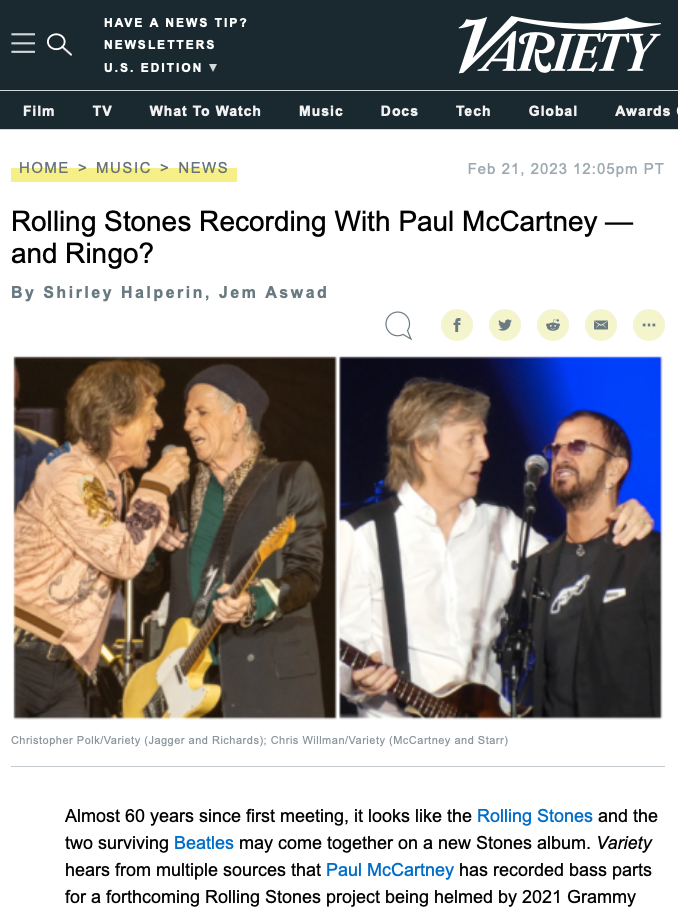Open the Docs nav item

click(399, 111)
